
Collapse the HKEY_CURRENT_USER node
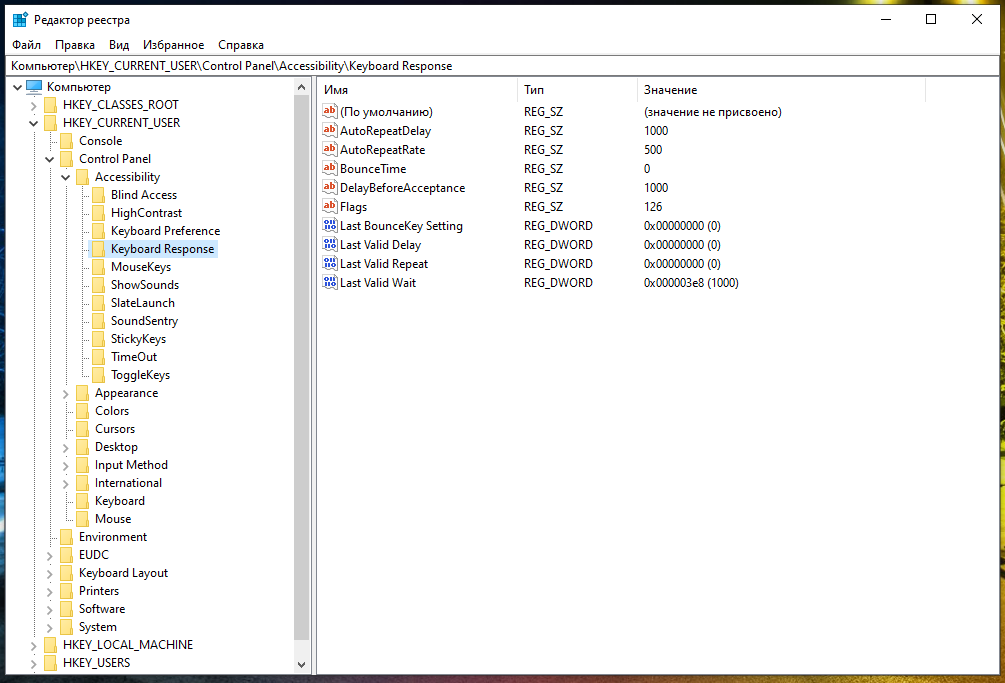(x=33, y=123)
